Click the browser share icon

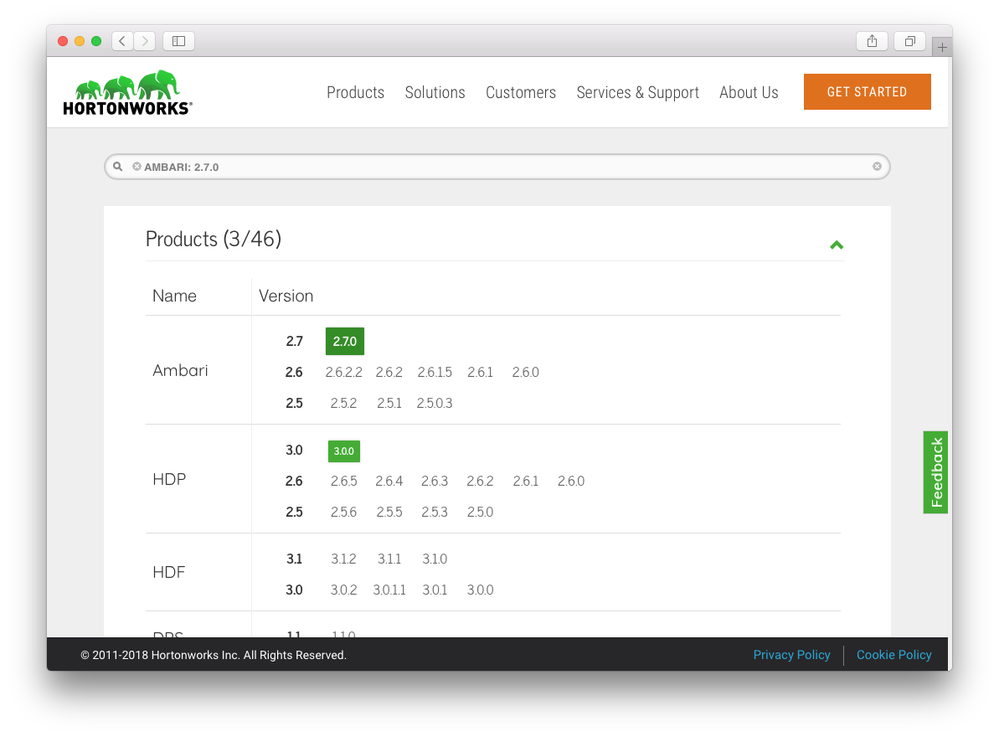pos(871,40)
